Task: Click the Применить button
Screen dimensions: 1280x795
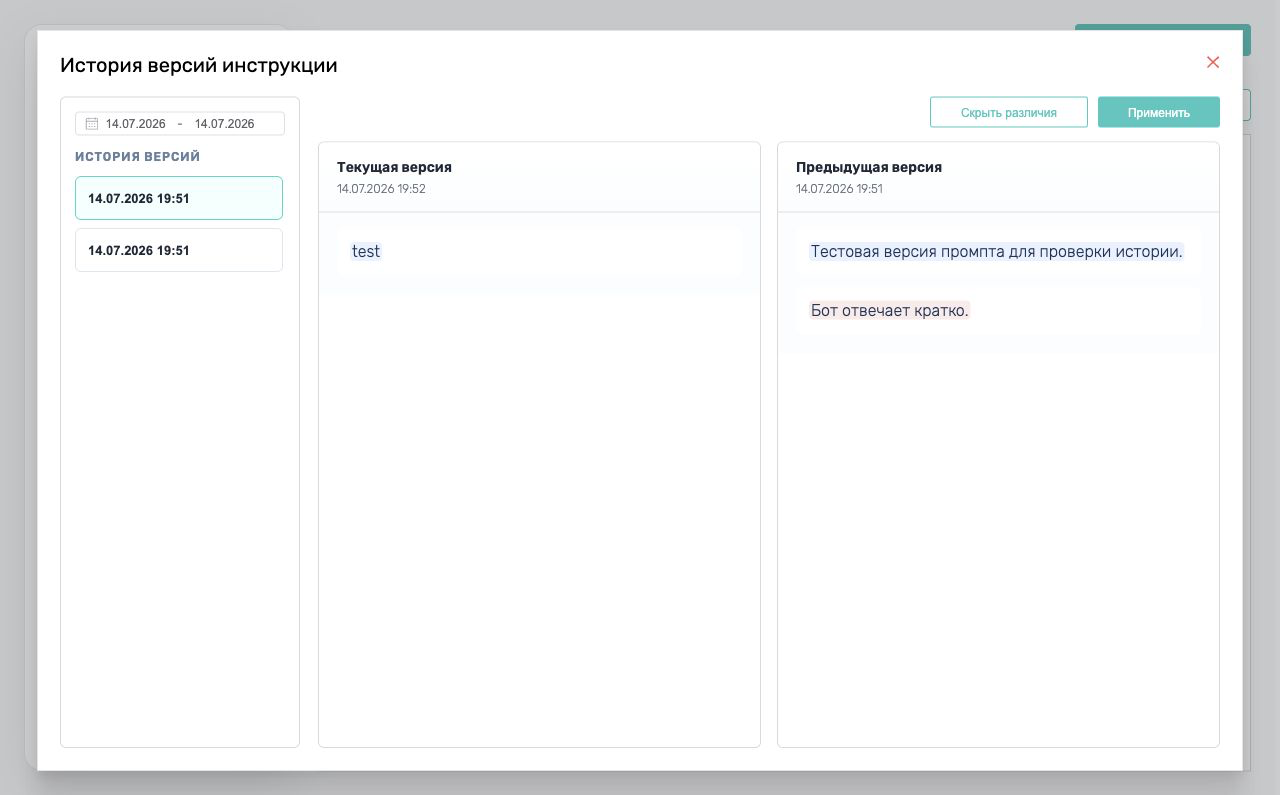Action: point(1159,112)
